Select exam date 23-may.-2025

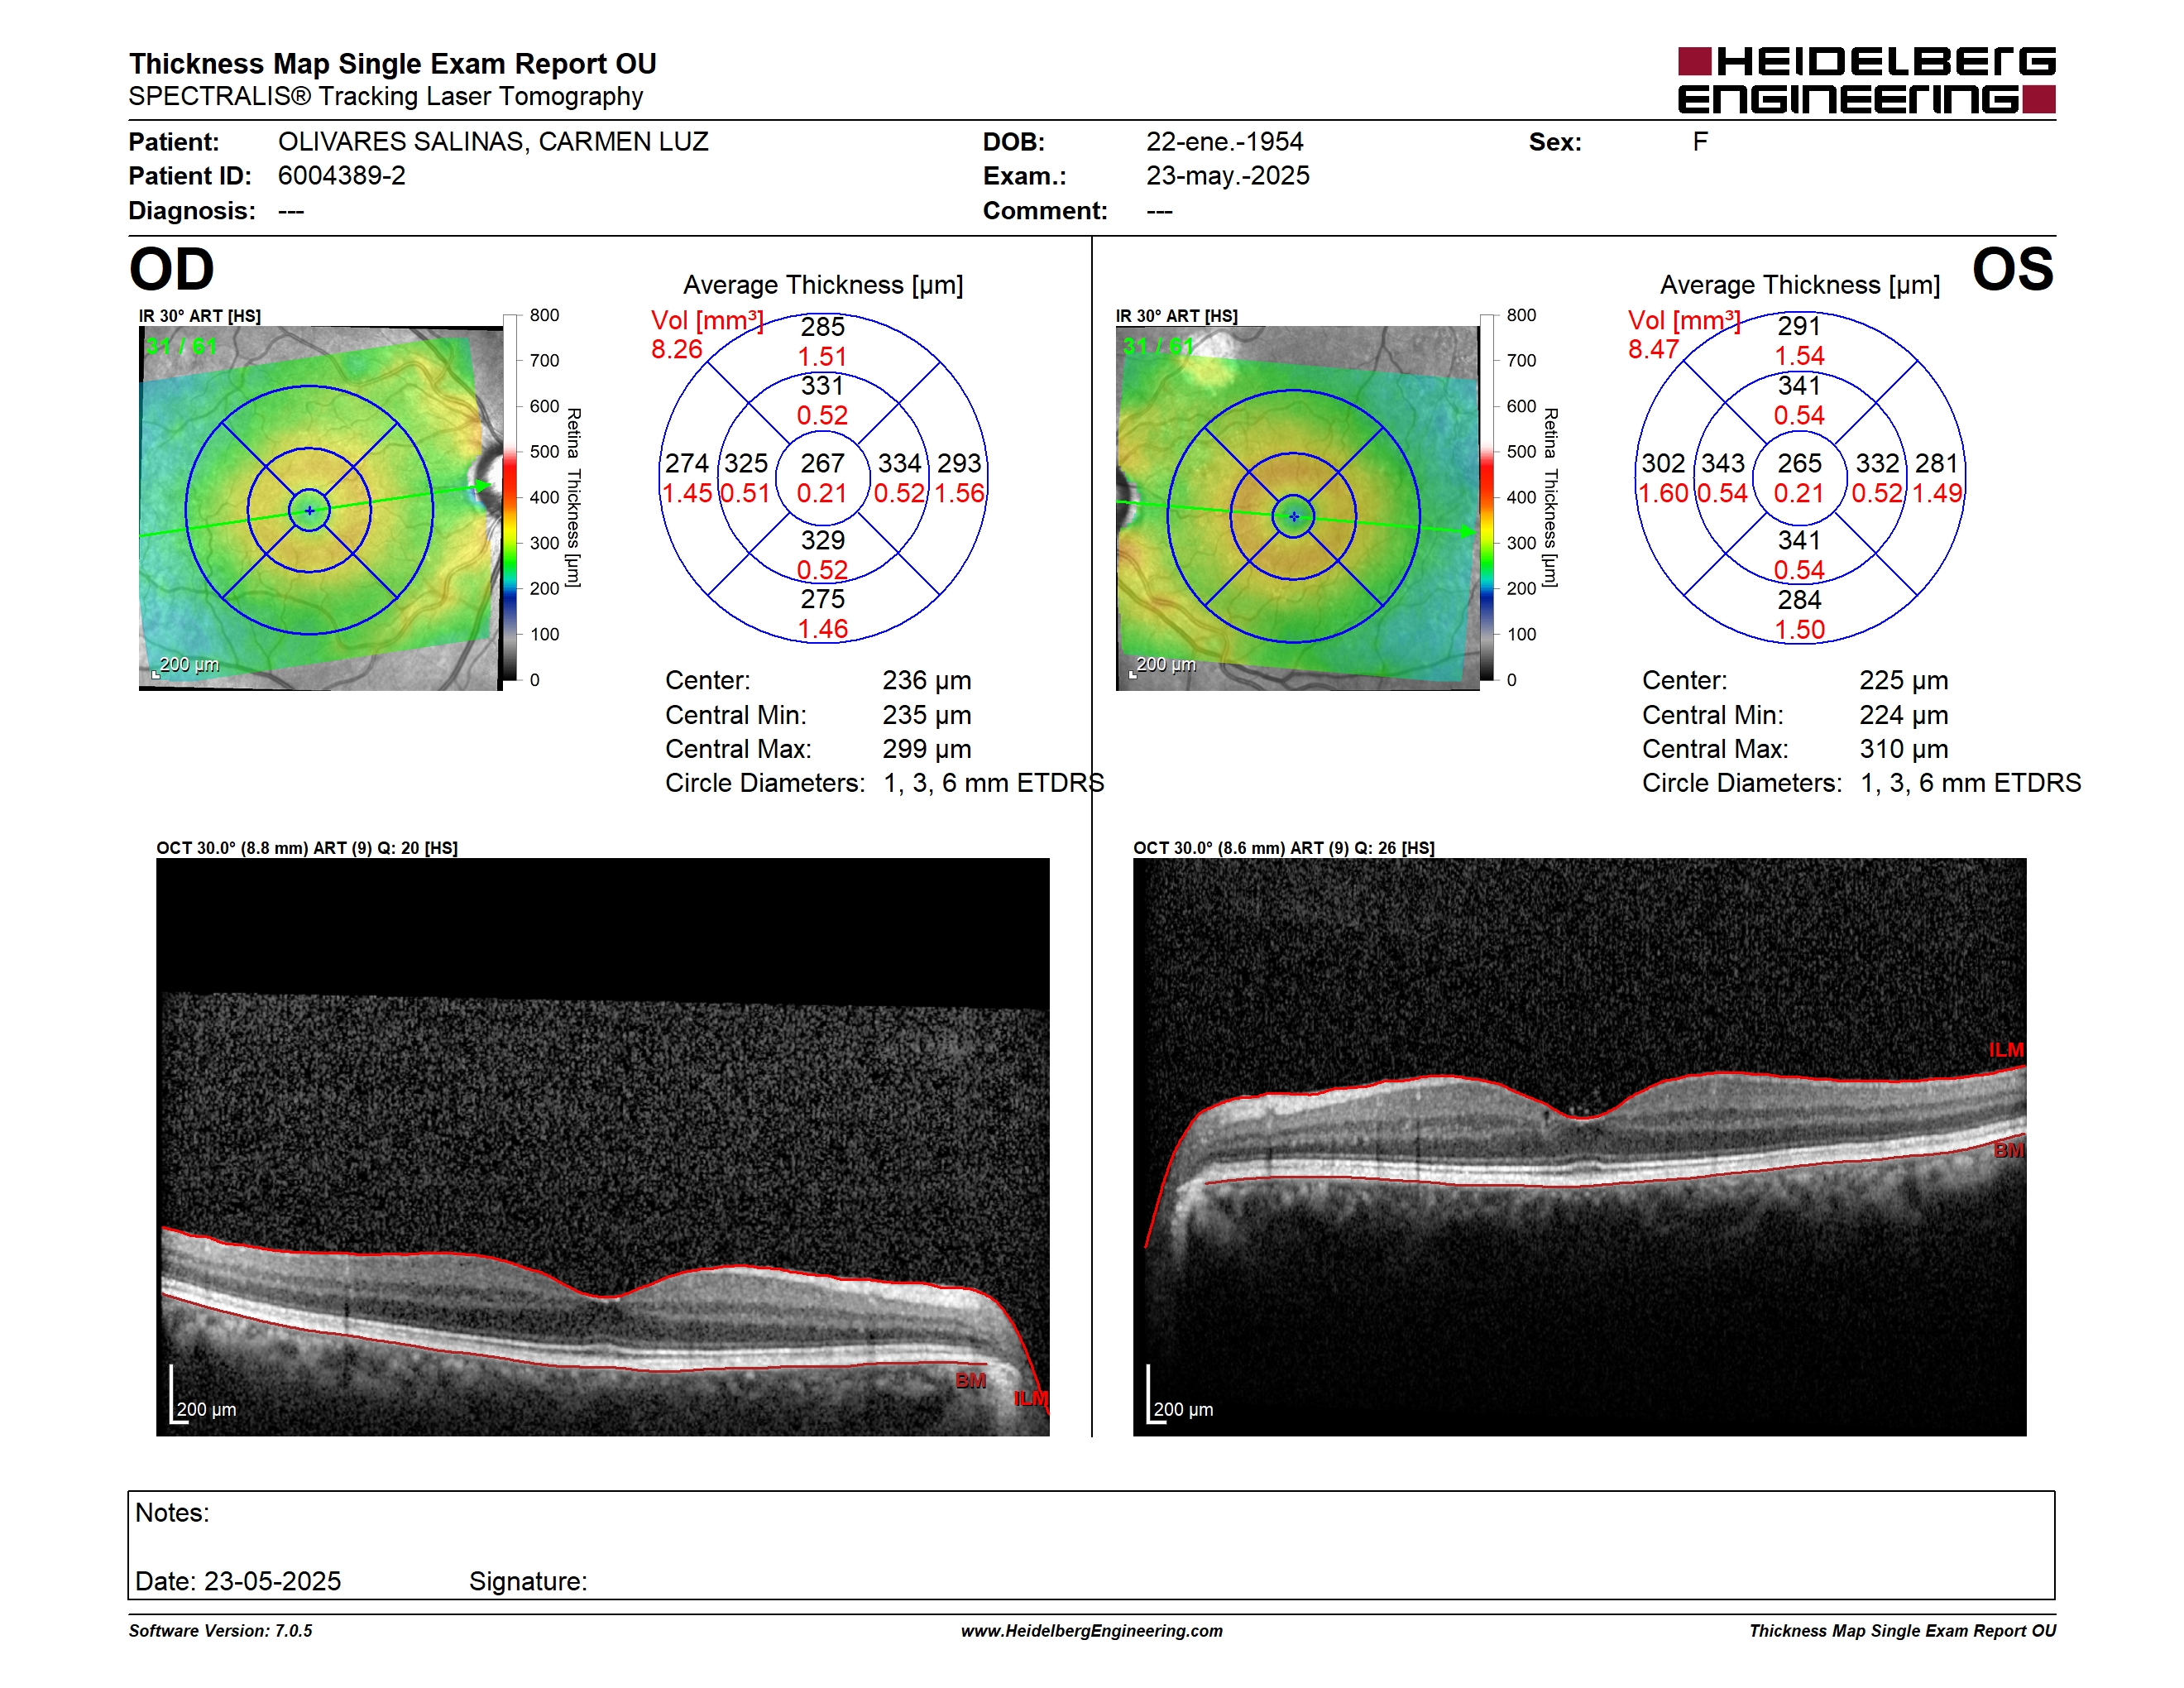pyautogui.click(x=1228, y=176)
